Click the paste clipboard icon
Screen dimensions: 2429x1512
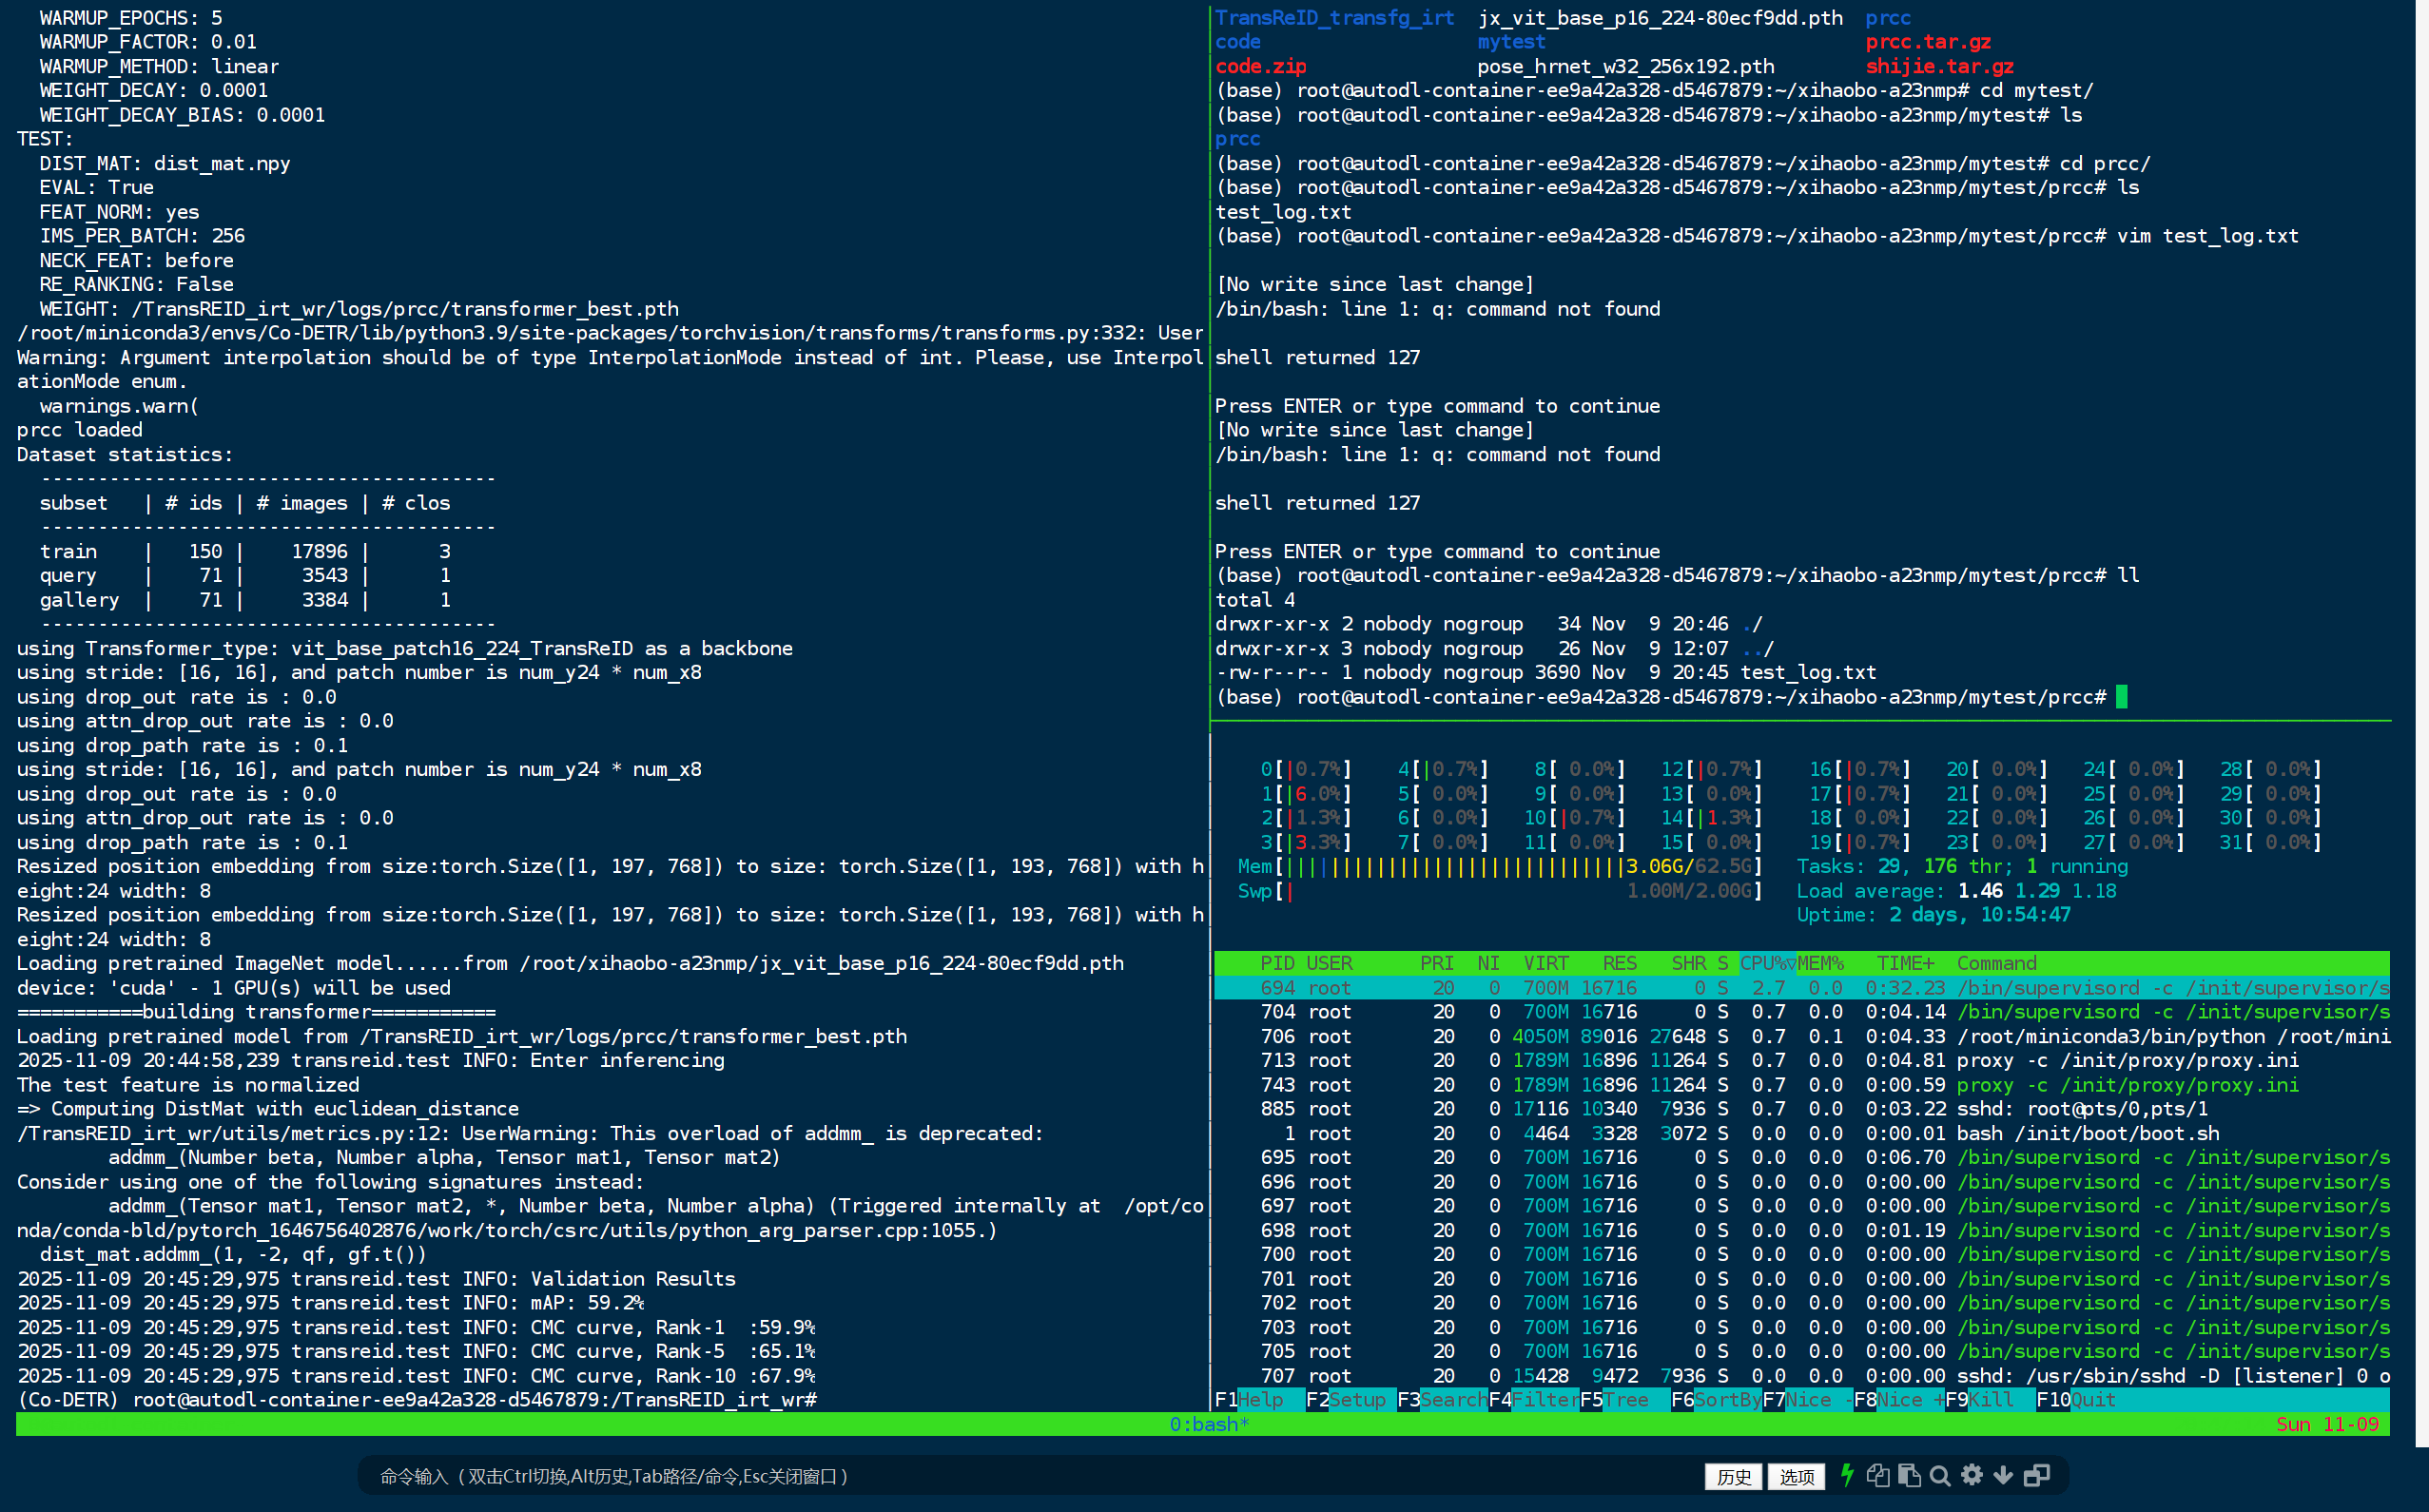1908,1475
